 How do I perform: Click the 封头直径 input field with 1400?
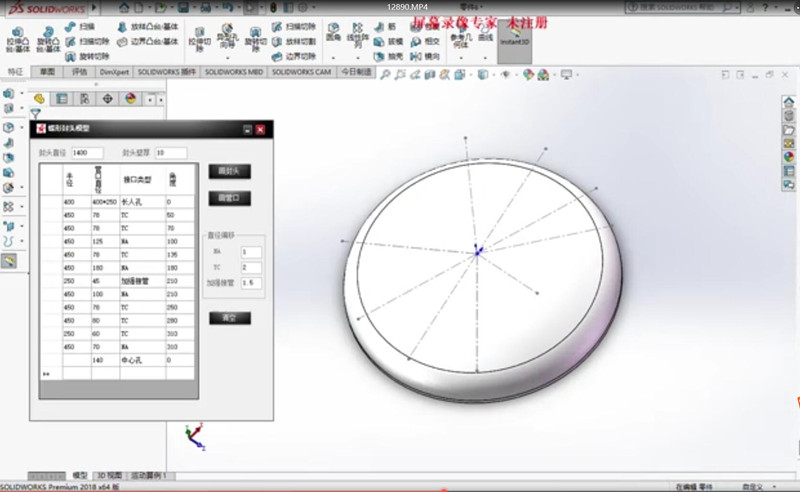(87, 153)
